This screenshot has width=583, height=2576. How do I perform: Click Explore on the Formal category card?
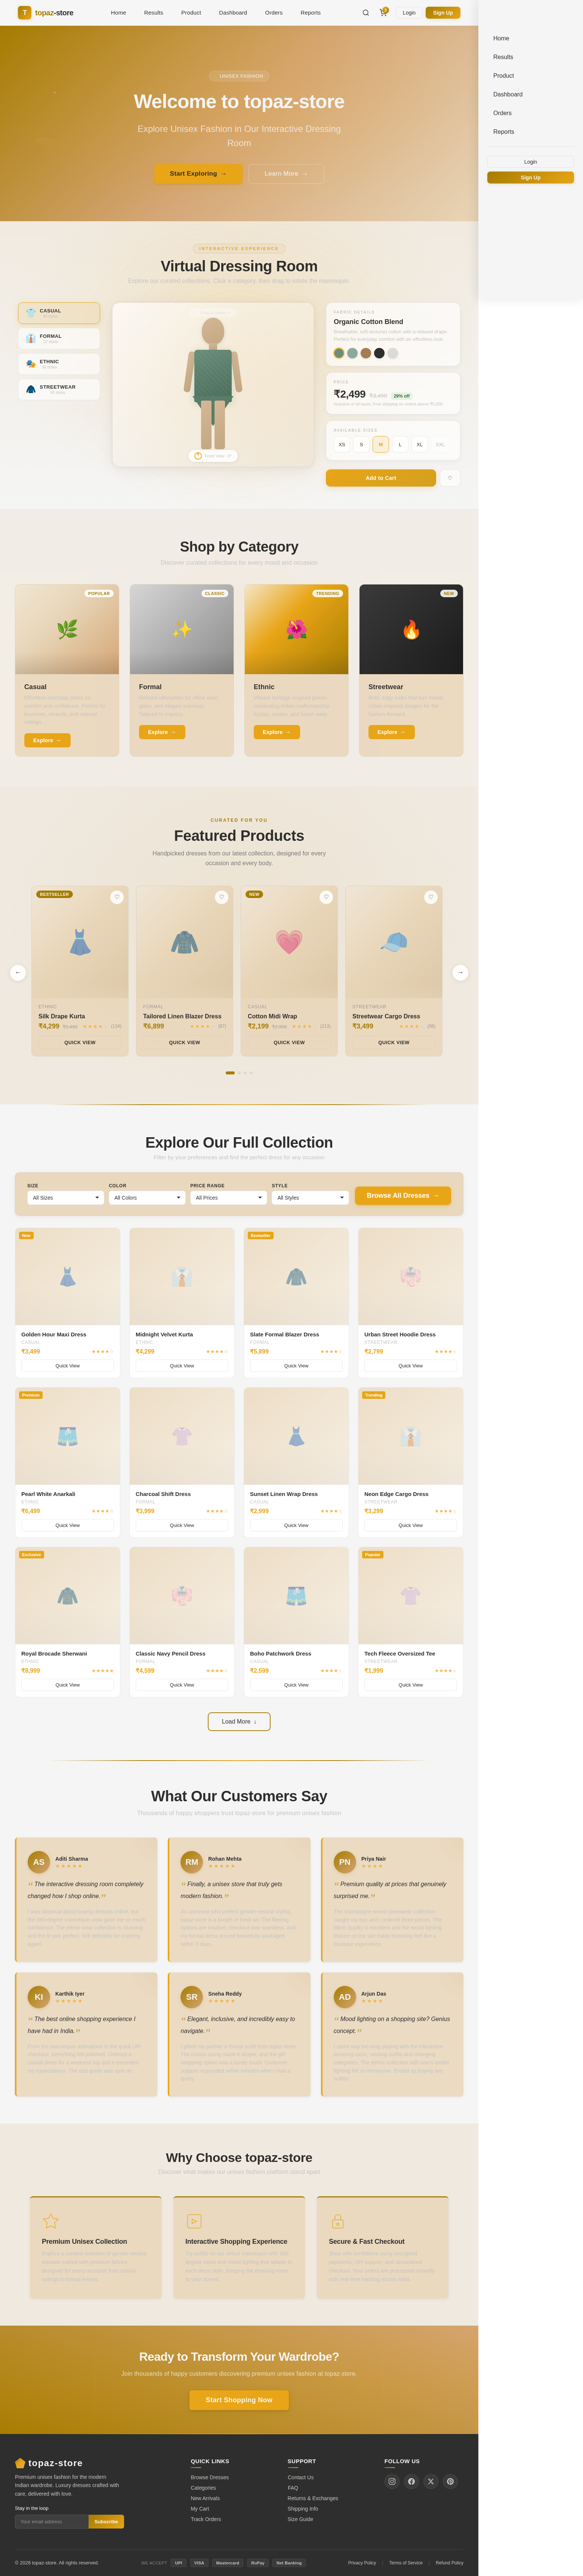coord(162,732)
